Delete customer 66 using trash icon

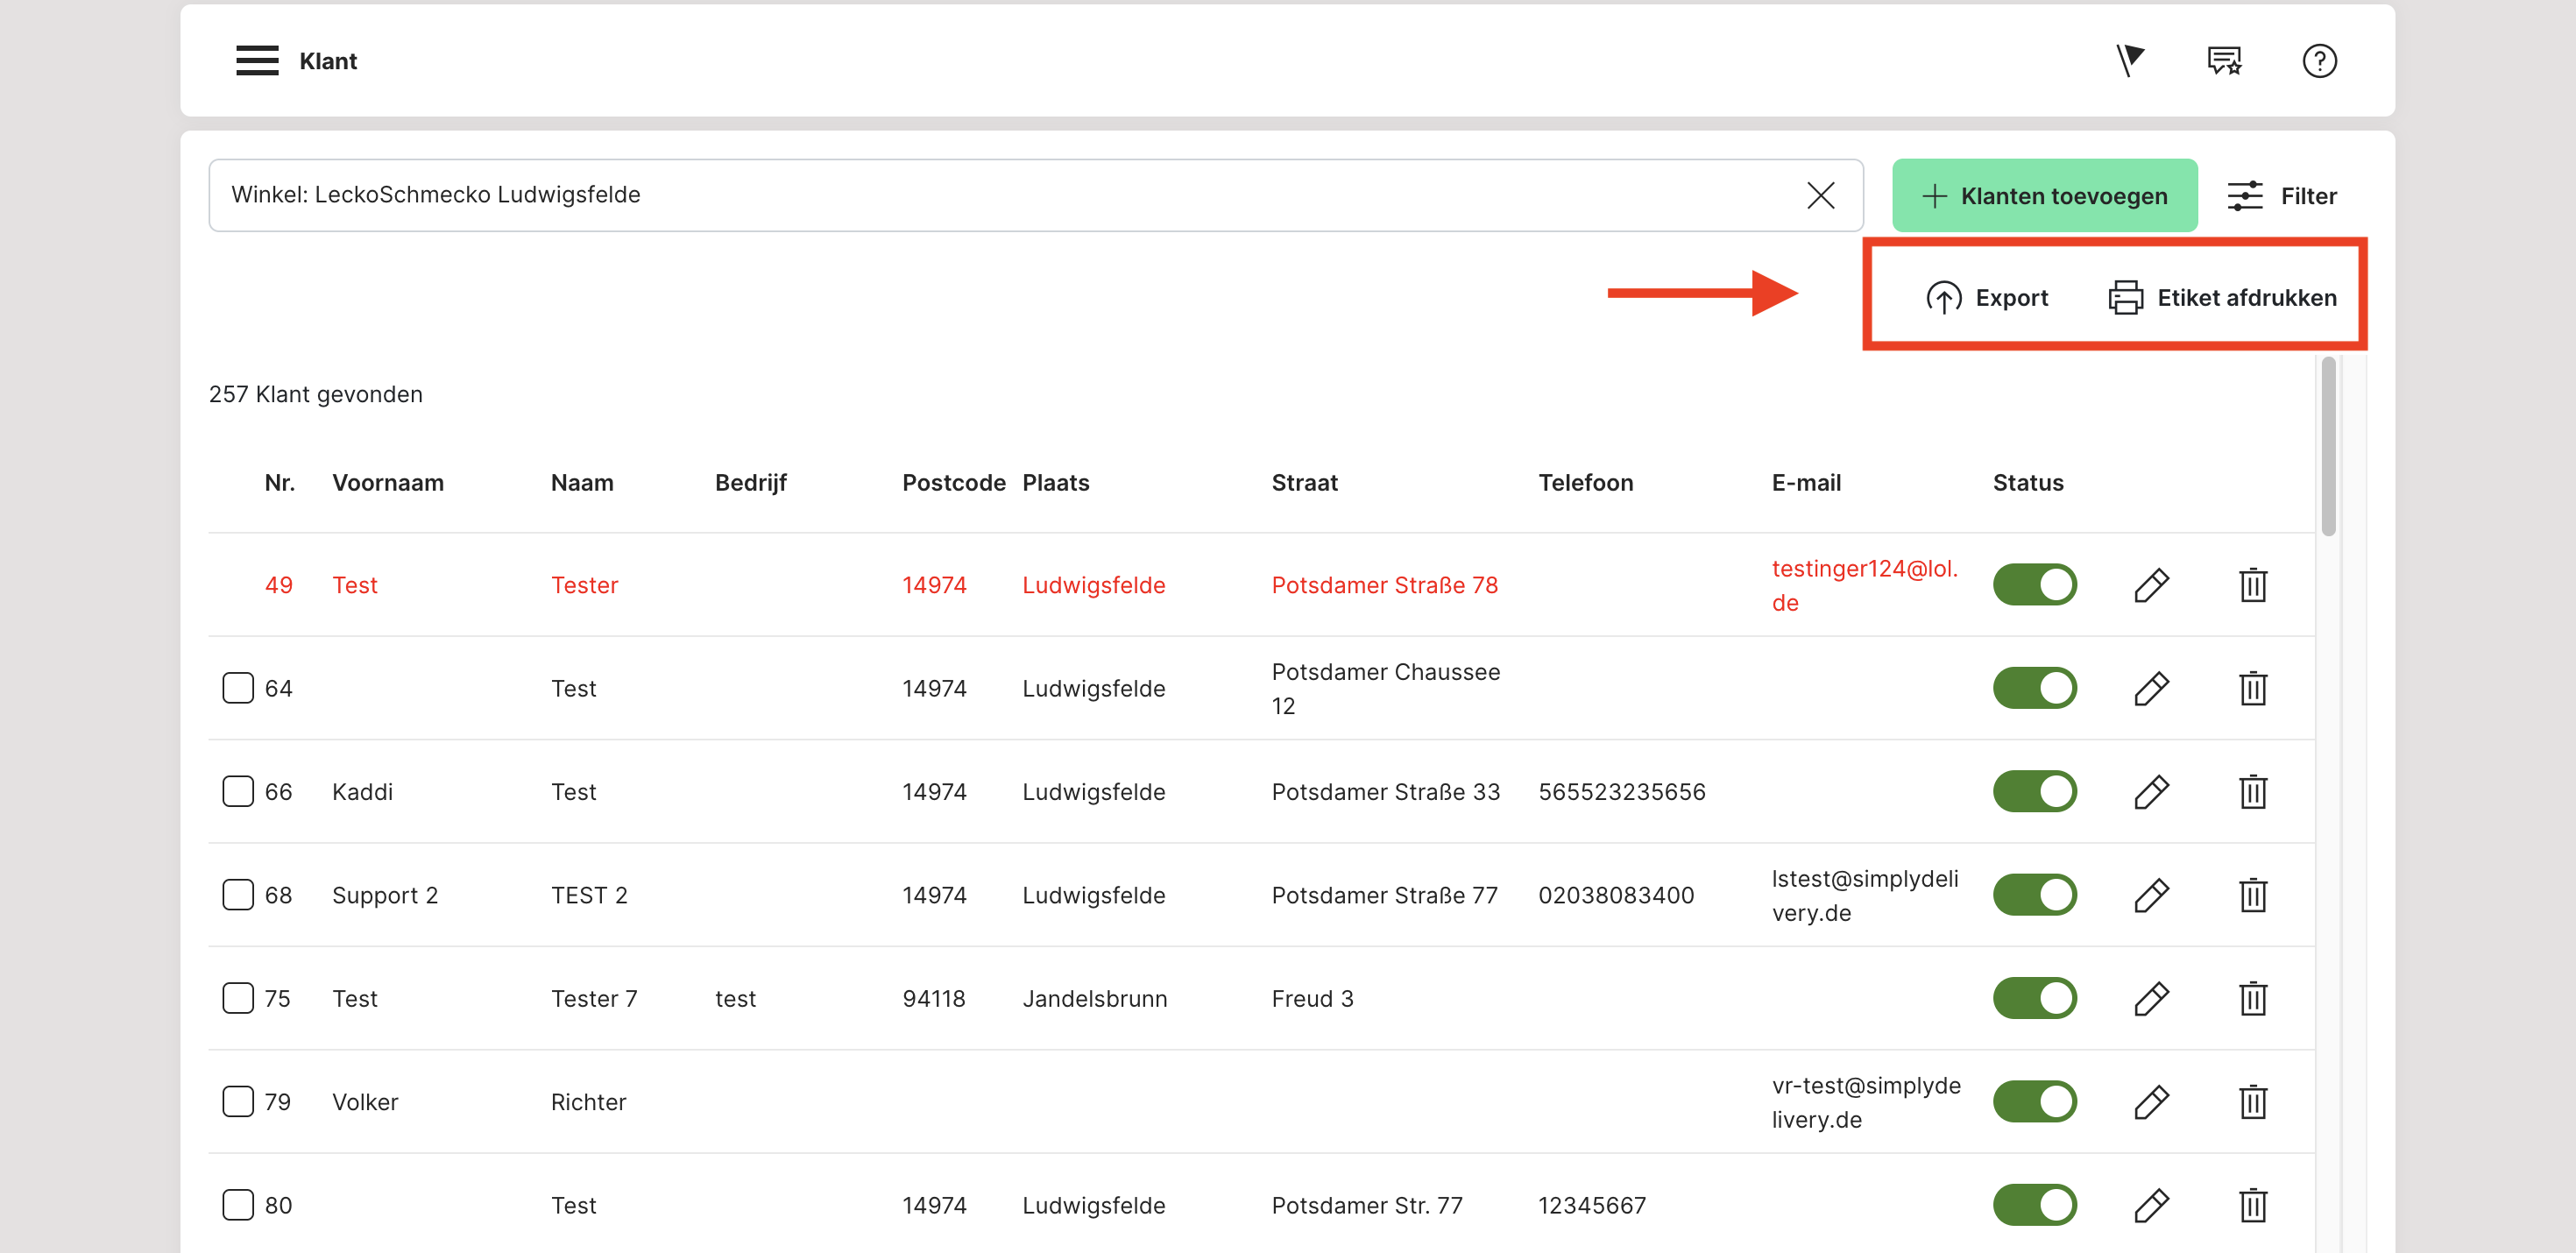pos(2252,792)
